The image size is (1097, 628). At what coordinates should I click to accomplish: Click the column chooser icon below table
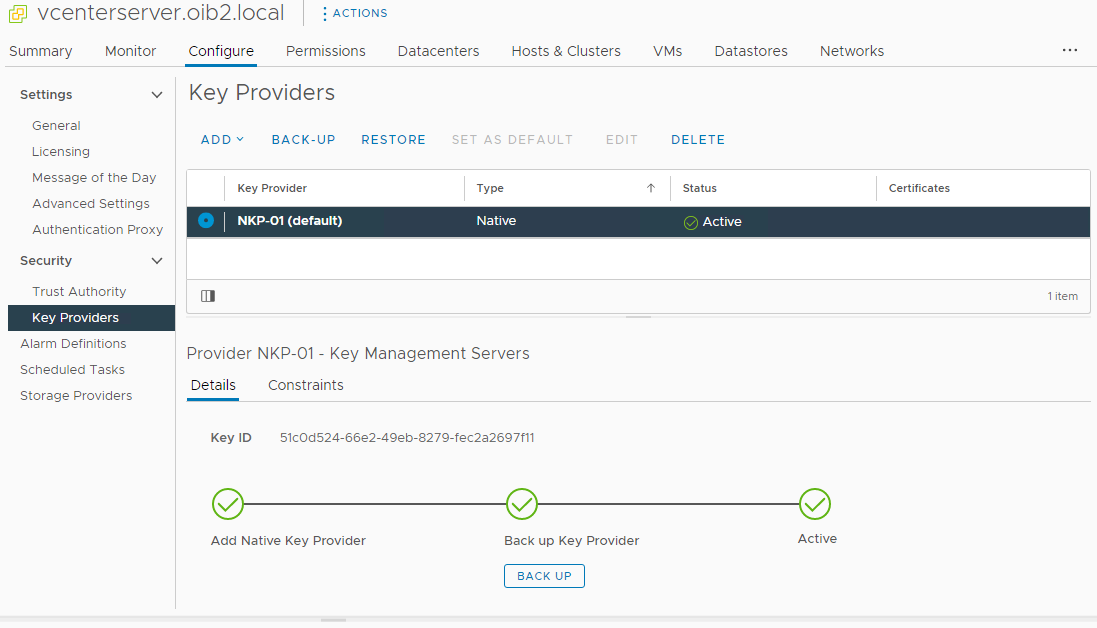[x=208, y=296]
